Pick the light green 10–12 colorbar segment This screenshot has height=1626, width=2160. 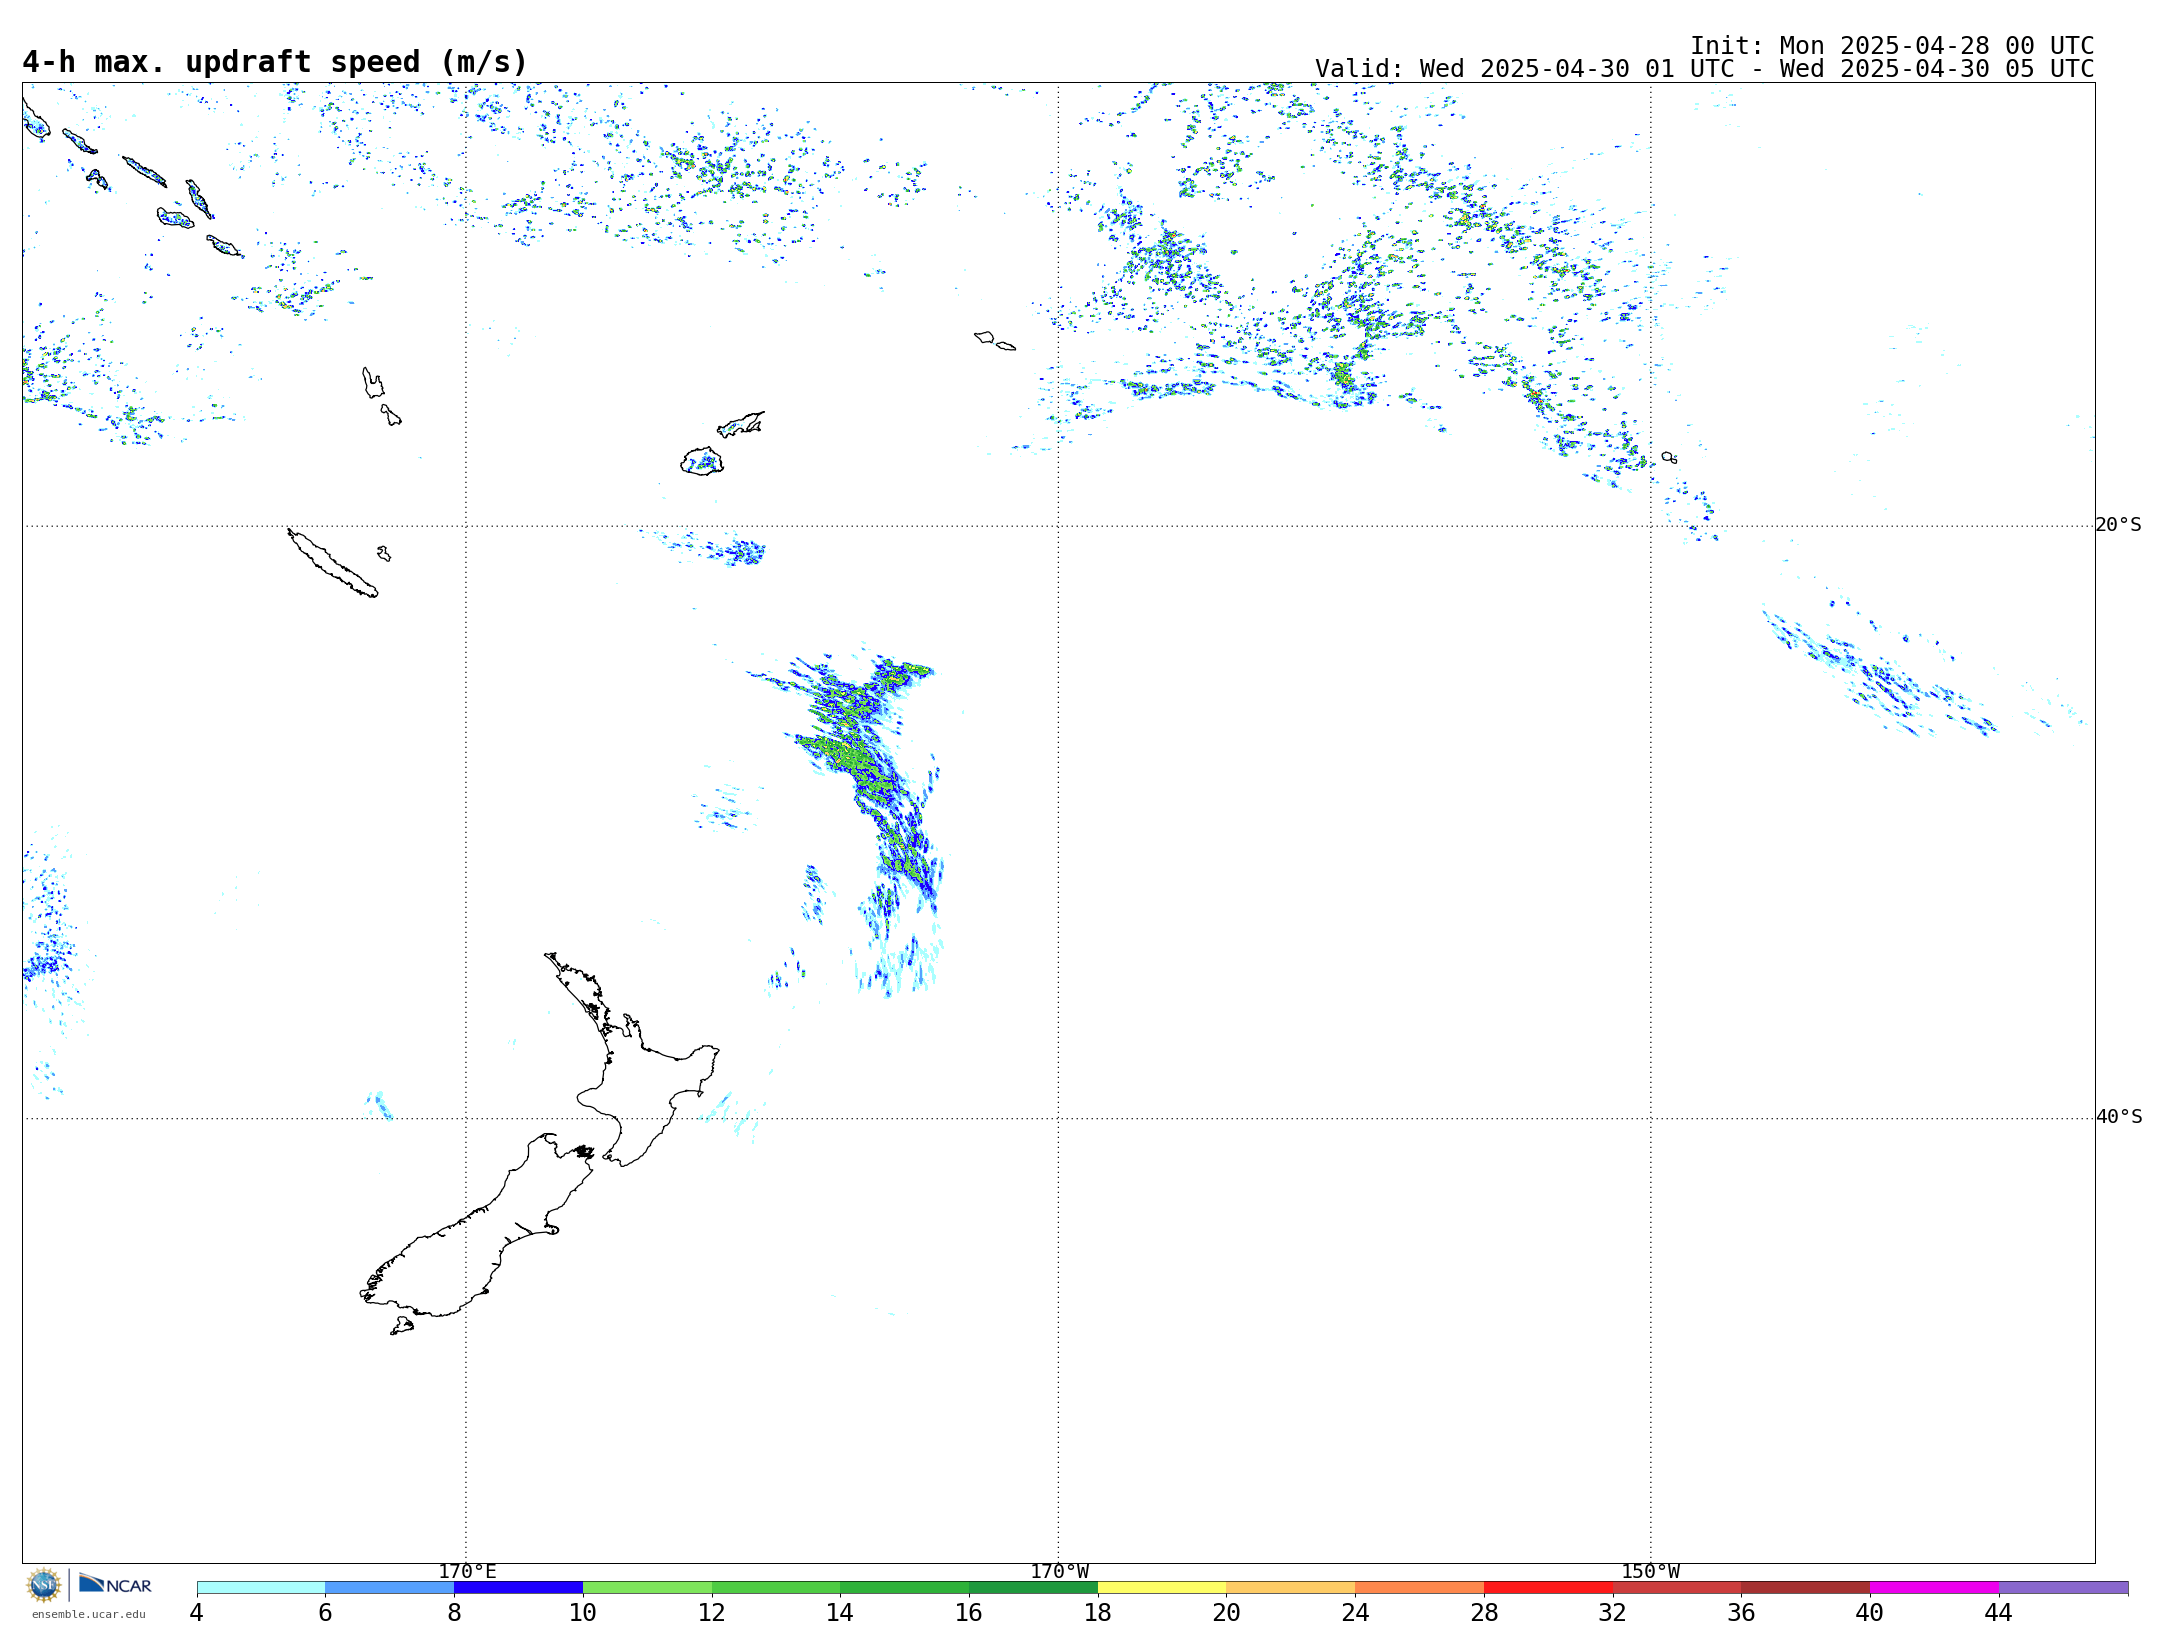647,1587
